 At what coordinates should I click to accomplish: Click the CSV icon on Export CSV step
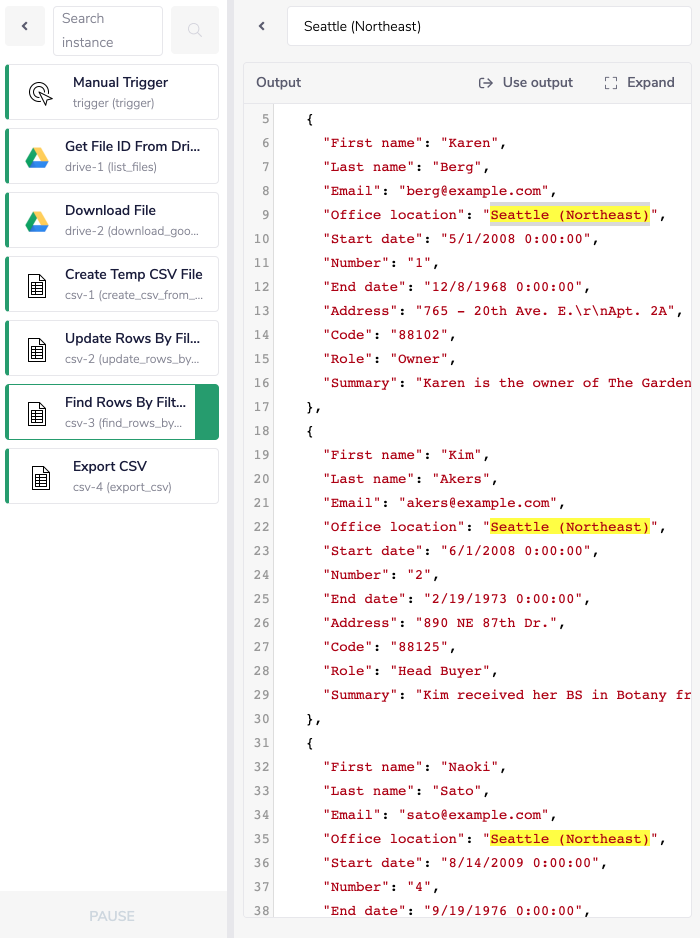40,475
